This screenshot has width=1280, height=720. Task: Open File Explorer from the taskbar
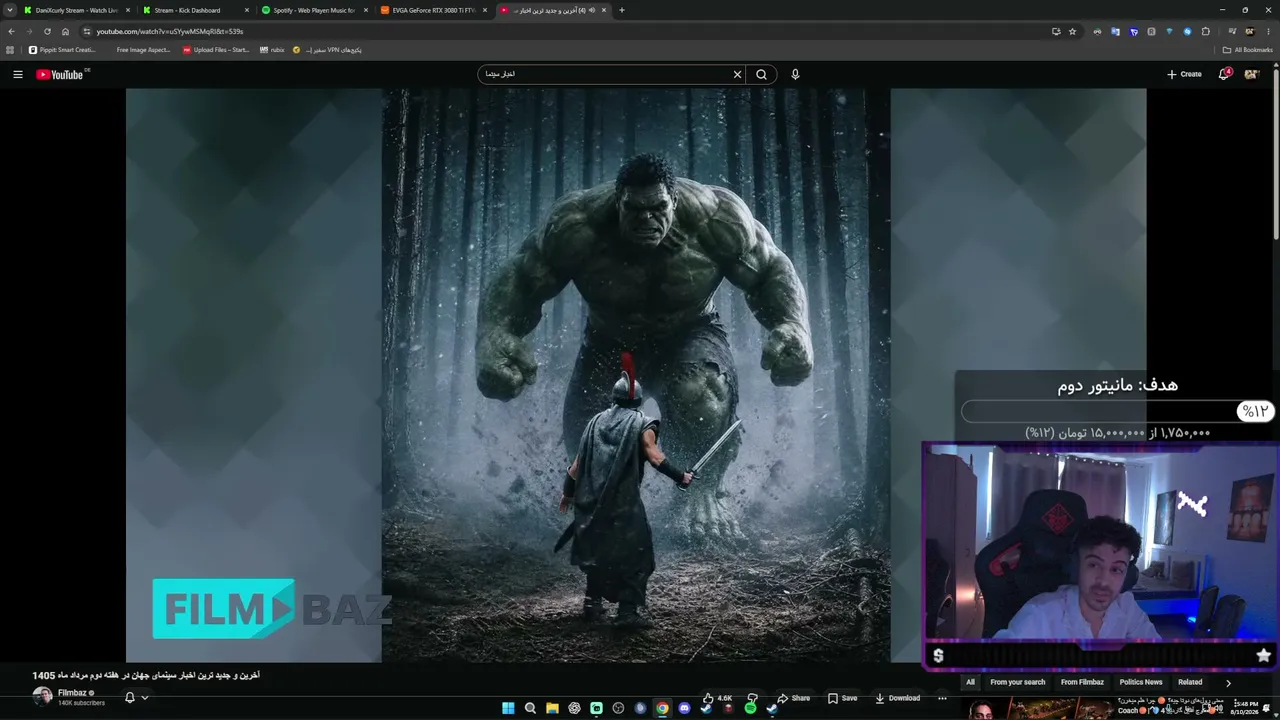(552, 708)
